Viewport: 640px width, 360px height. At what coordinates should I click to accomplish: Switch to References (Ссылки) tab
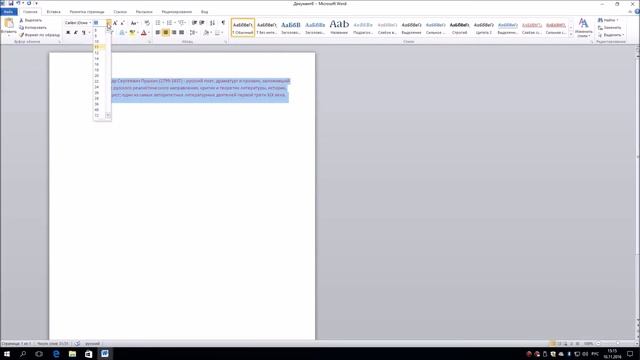pos(120,12)
